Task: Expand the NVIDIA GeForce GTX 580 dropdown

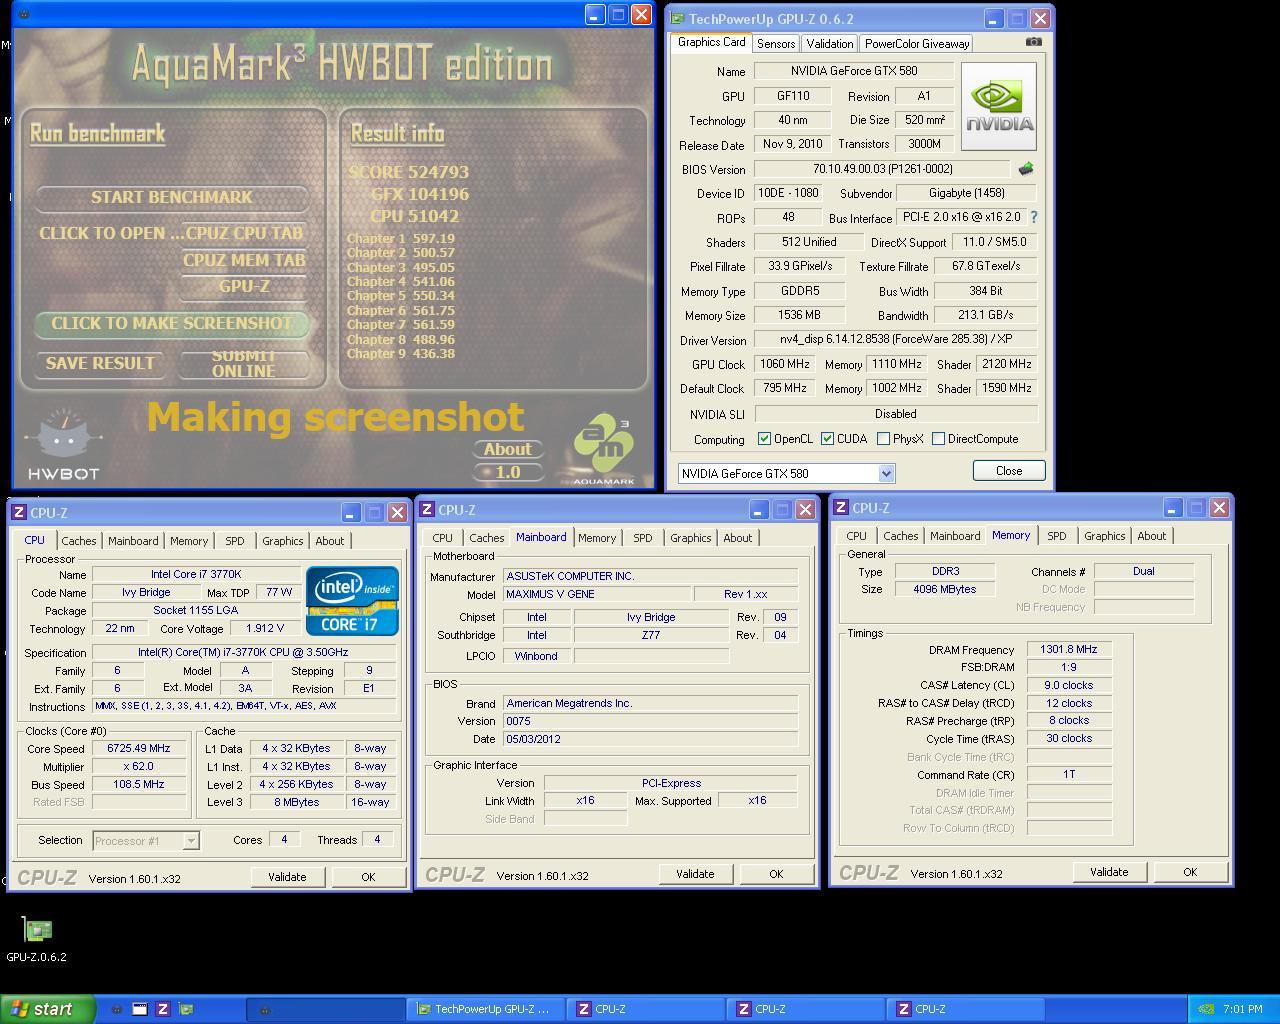Action: point(885,473)
